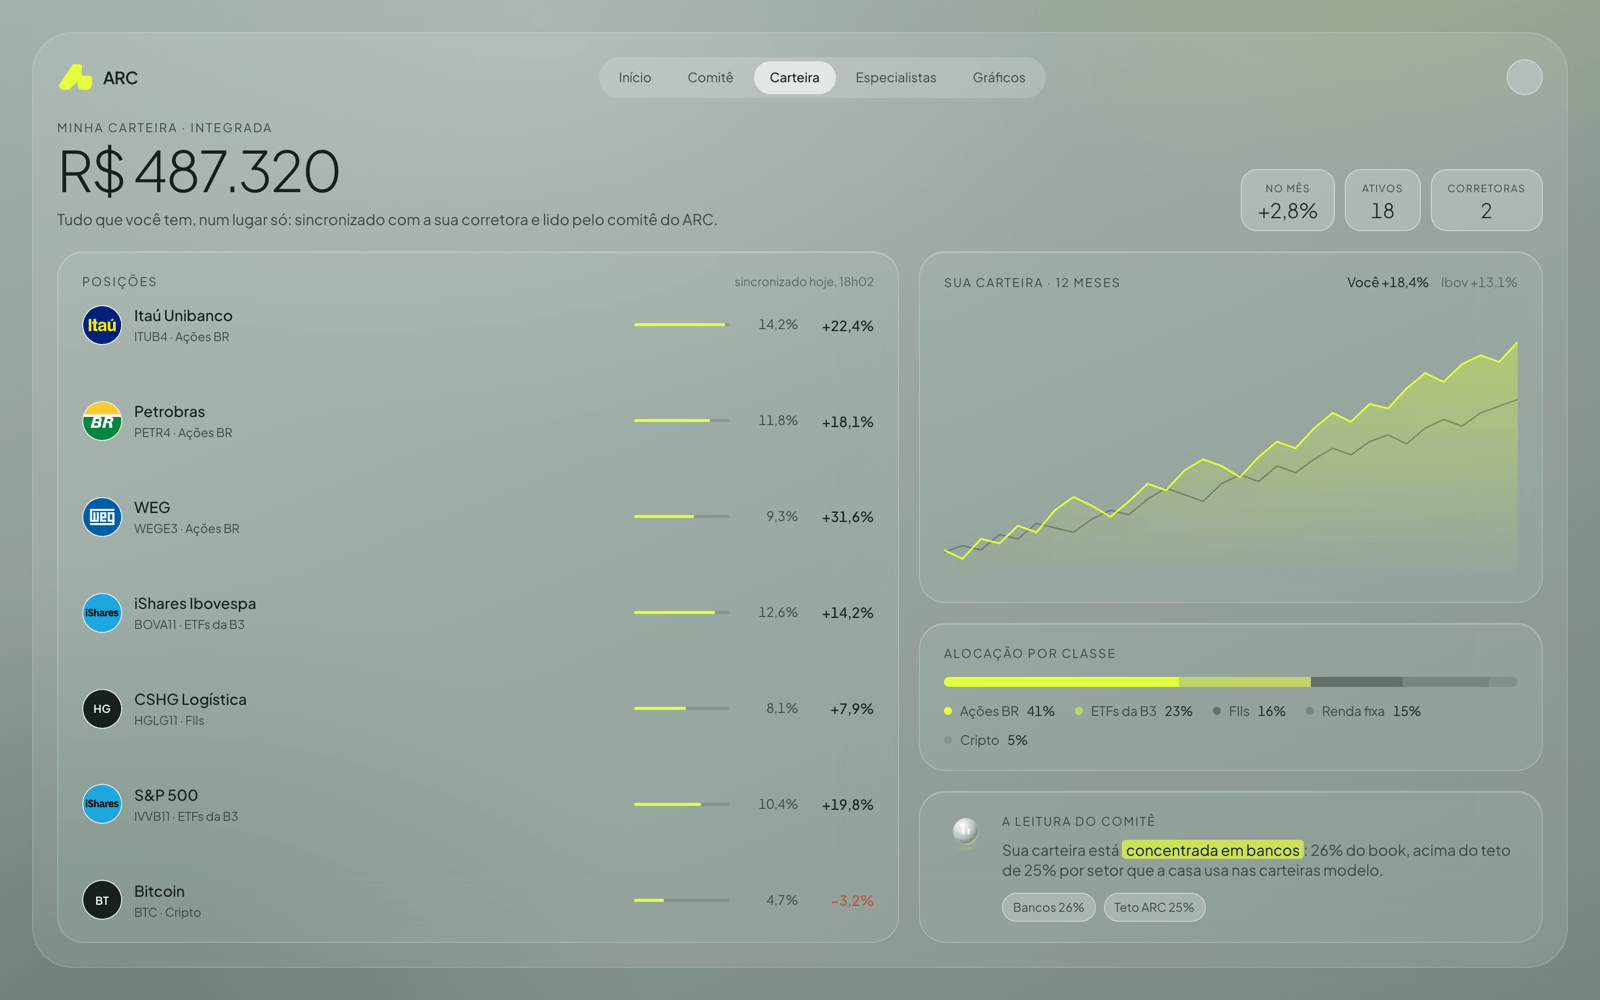Go to the Início tab
This screenshot has width=1600, height=1000.
pos(635,78)
